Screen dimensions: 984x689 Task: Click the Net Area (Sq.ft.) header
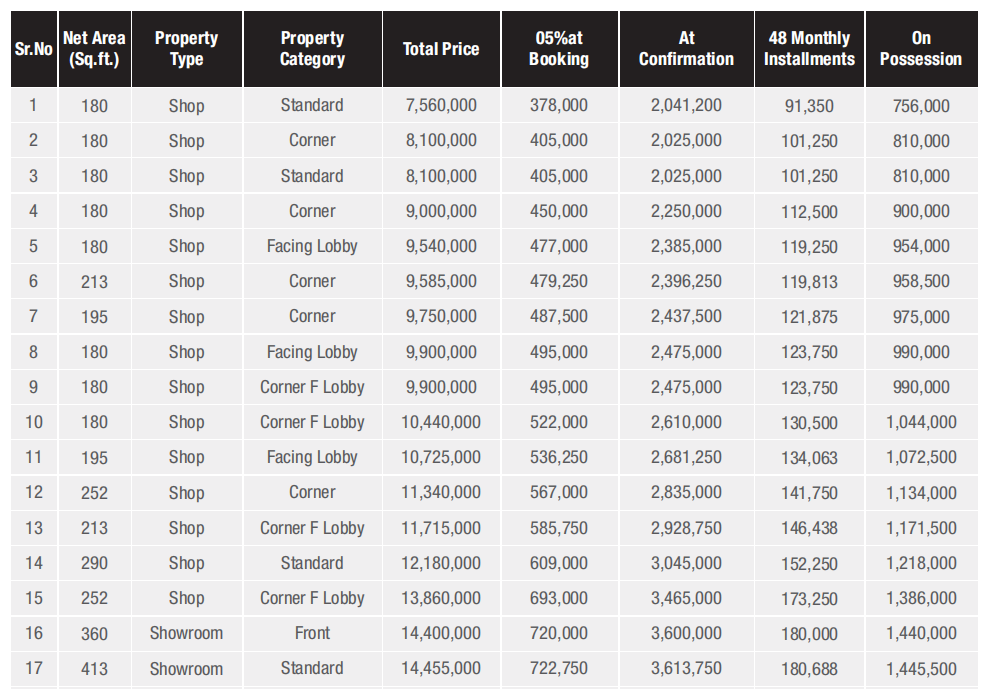click(94, 49)
